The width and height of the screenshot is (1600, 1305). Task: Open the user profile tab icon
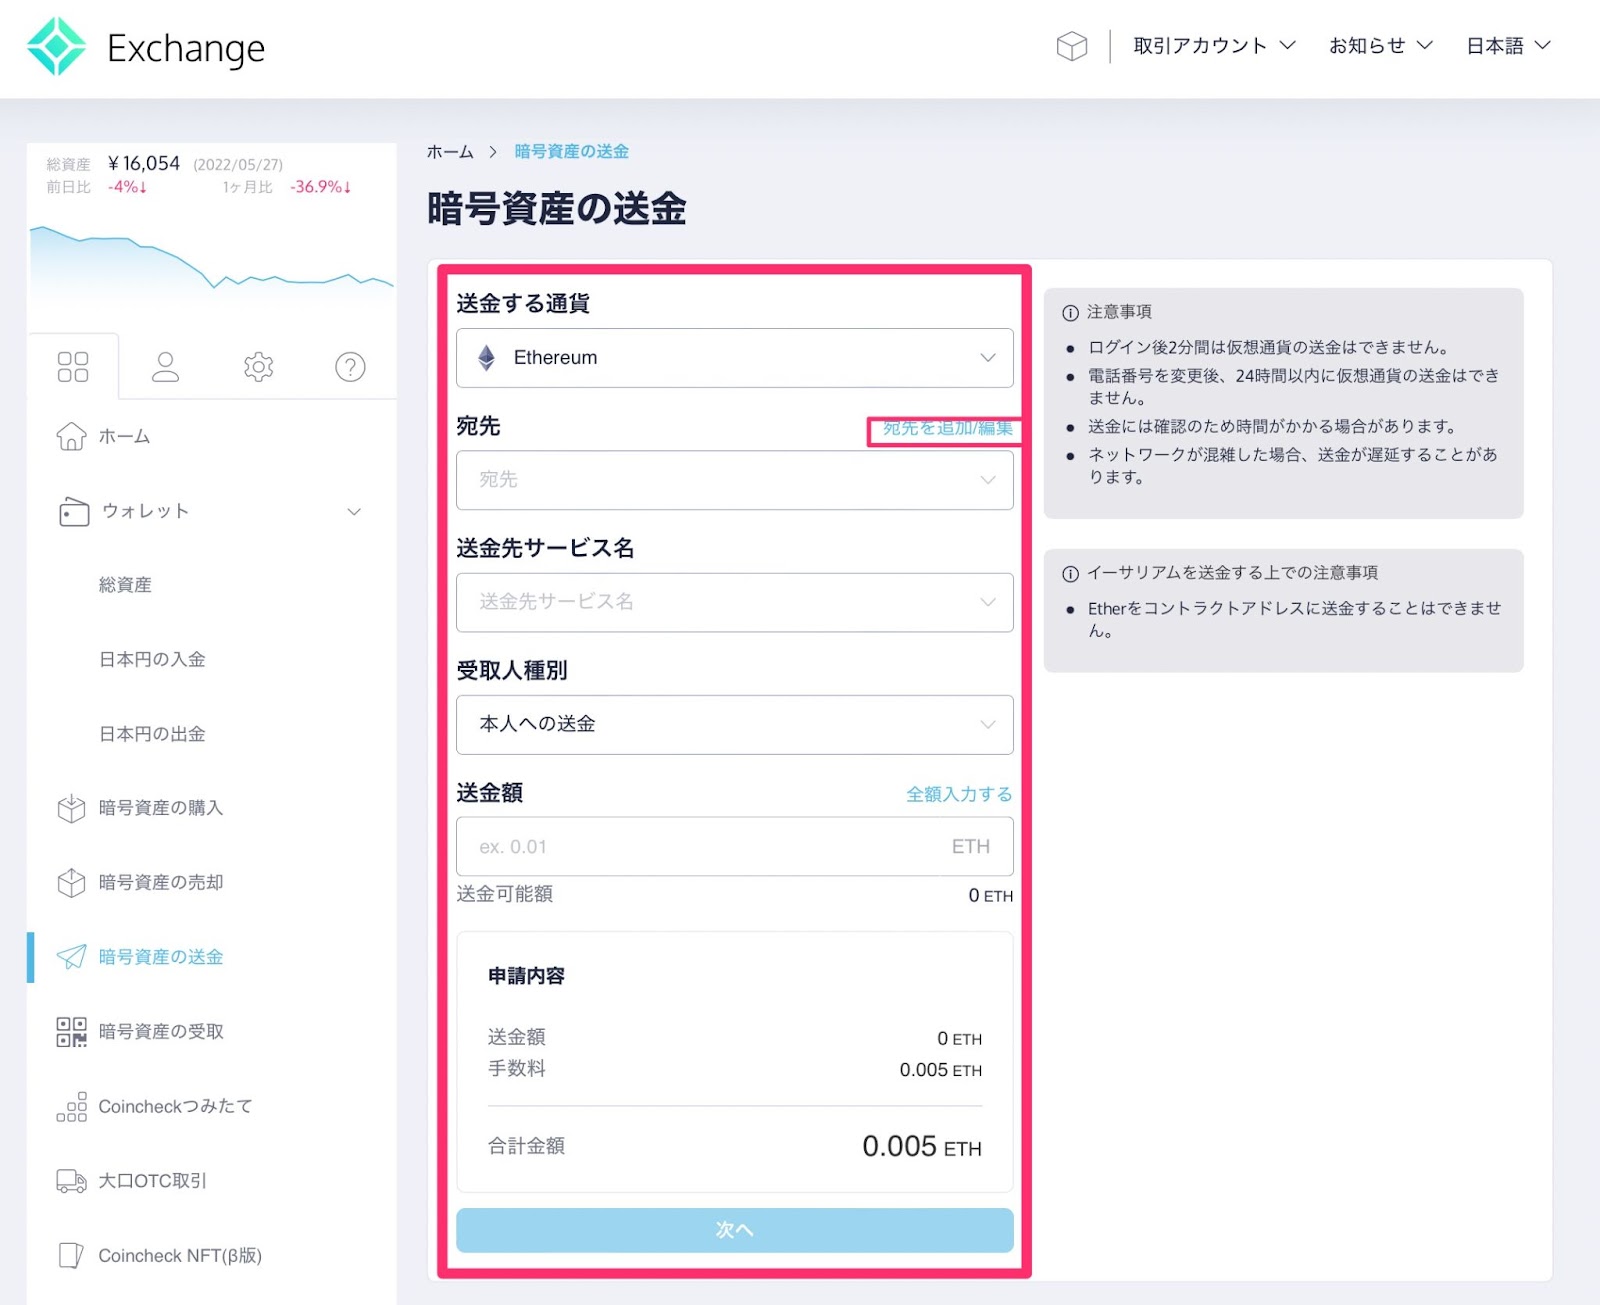[165, 367]
